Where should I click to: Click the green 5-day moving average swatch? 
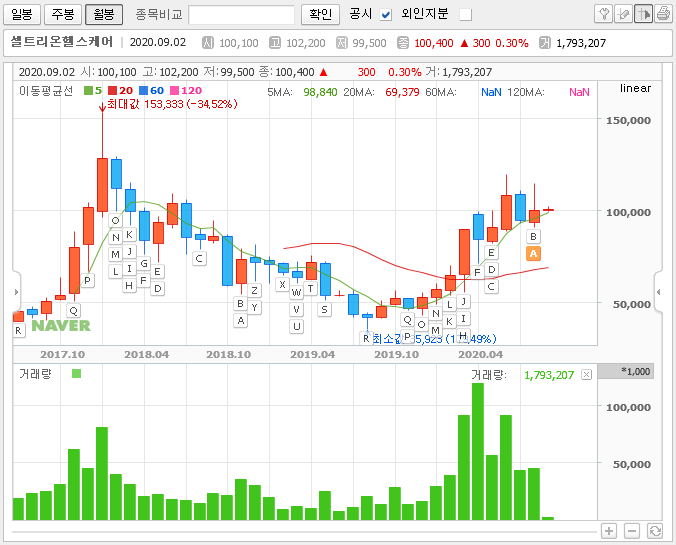(x=88, y=91)
